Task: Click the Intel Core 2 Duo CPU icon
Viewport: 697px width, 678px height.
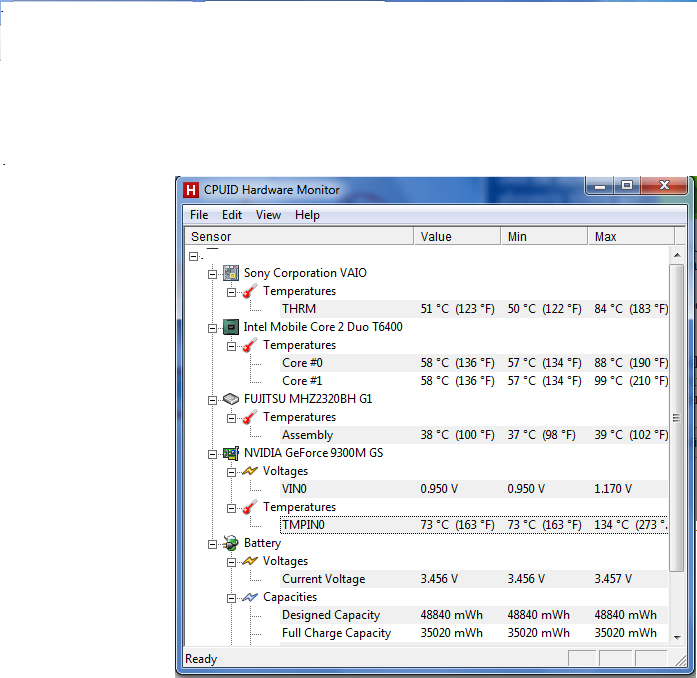Action: coord(230,327)
